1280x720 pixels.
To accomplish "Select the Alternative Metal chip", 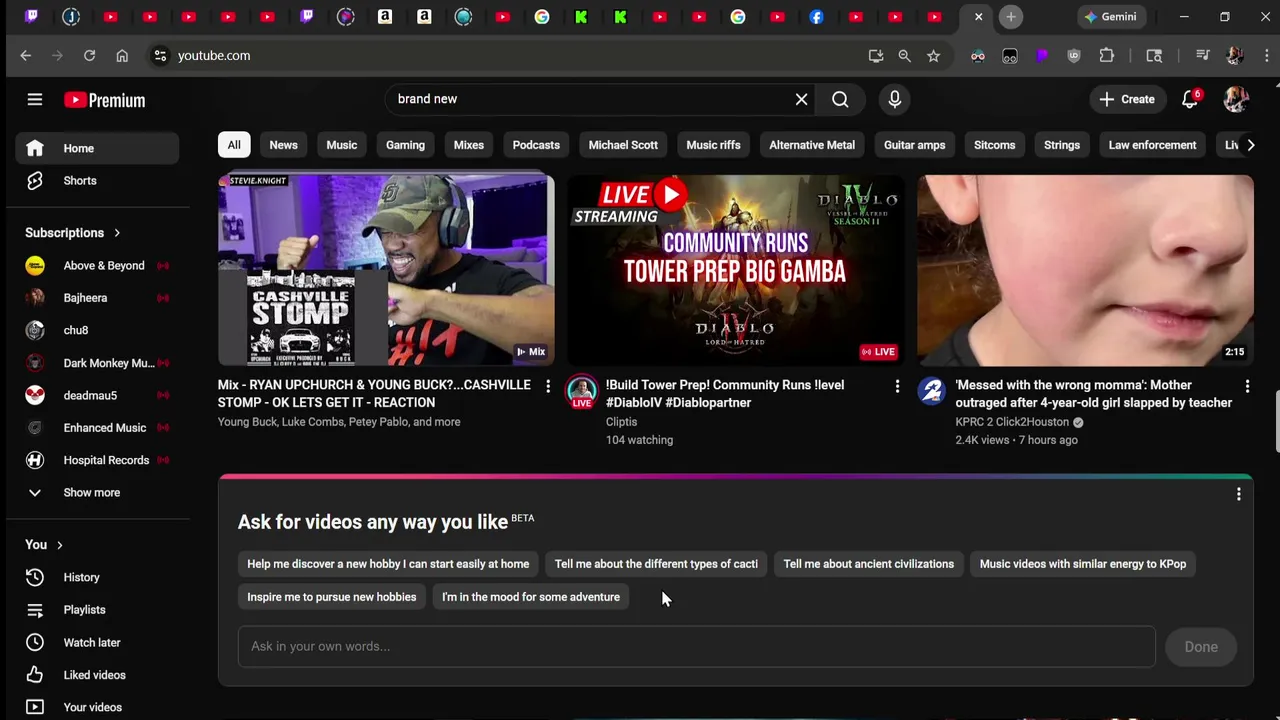I will [x=812, y=145].
